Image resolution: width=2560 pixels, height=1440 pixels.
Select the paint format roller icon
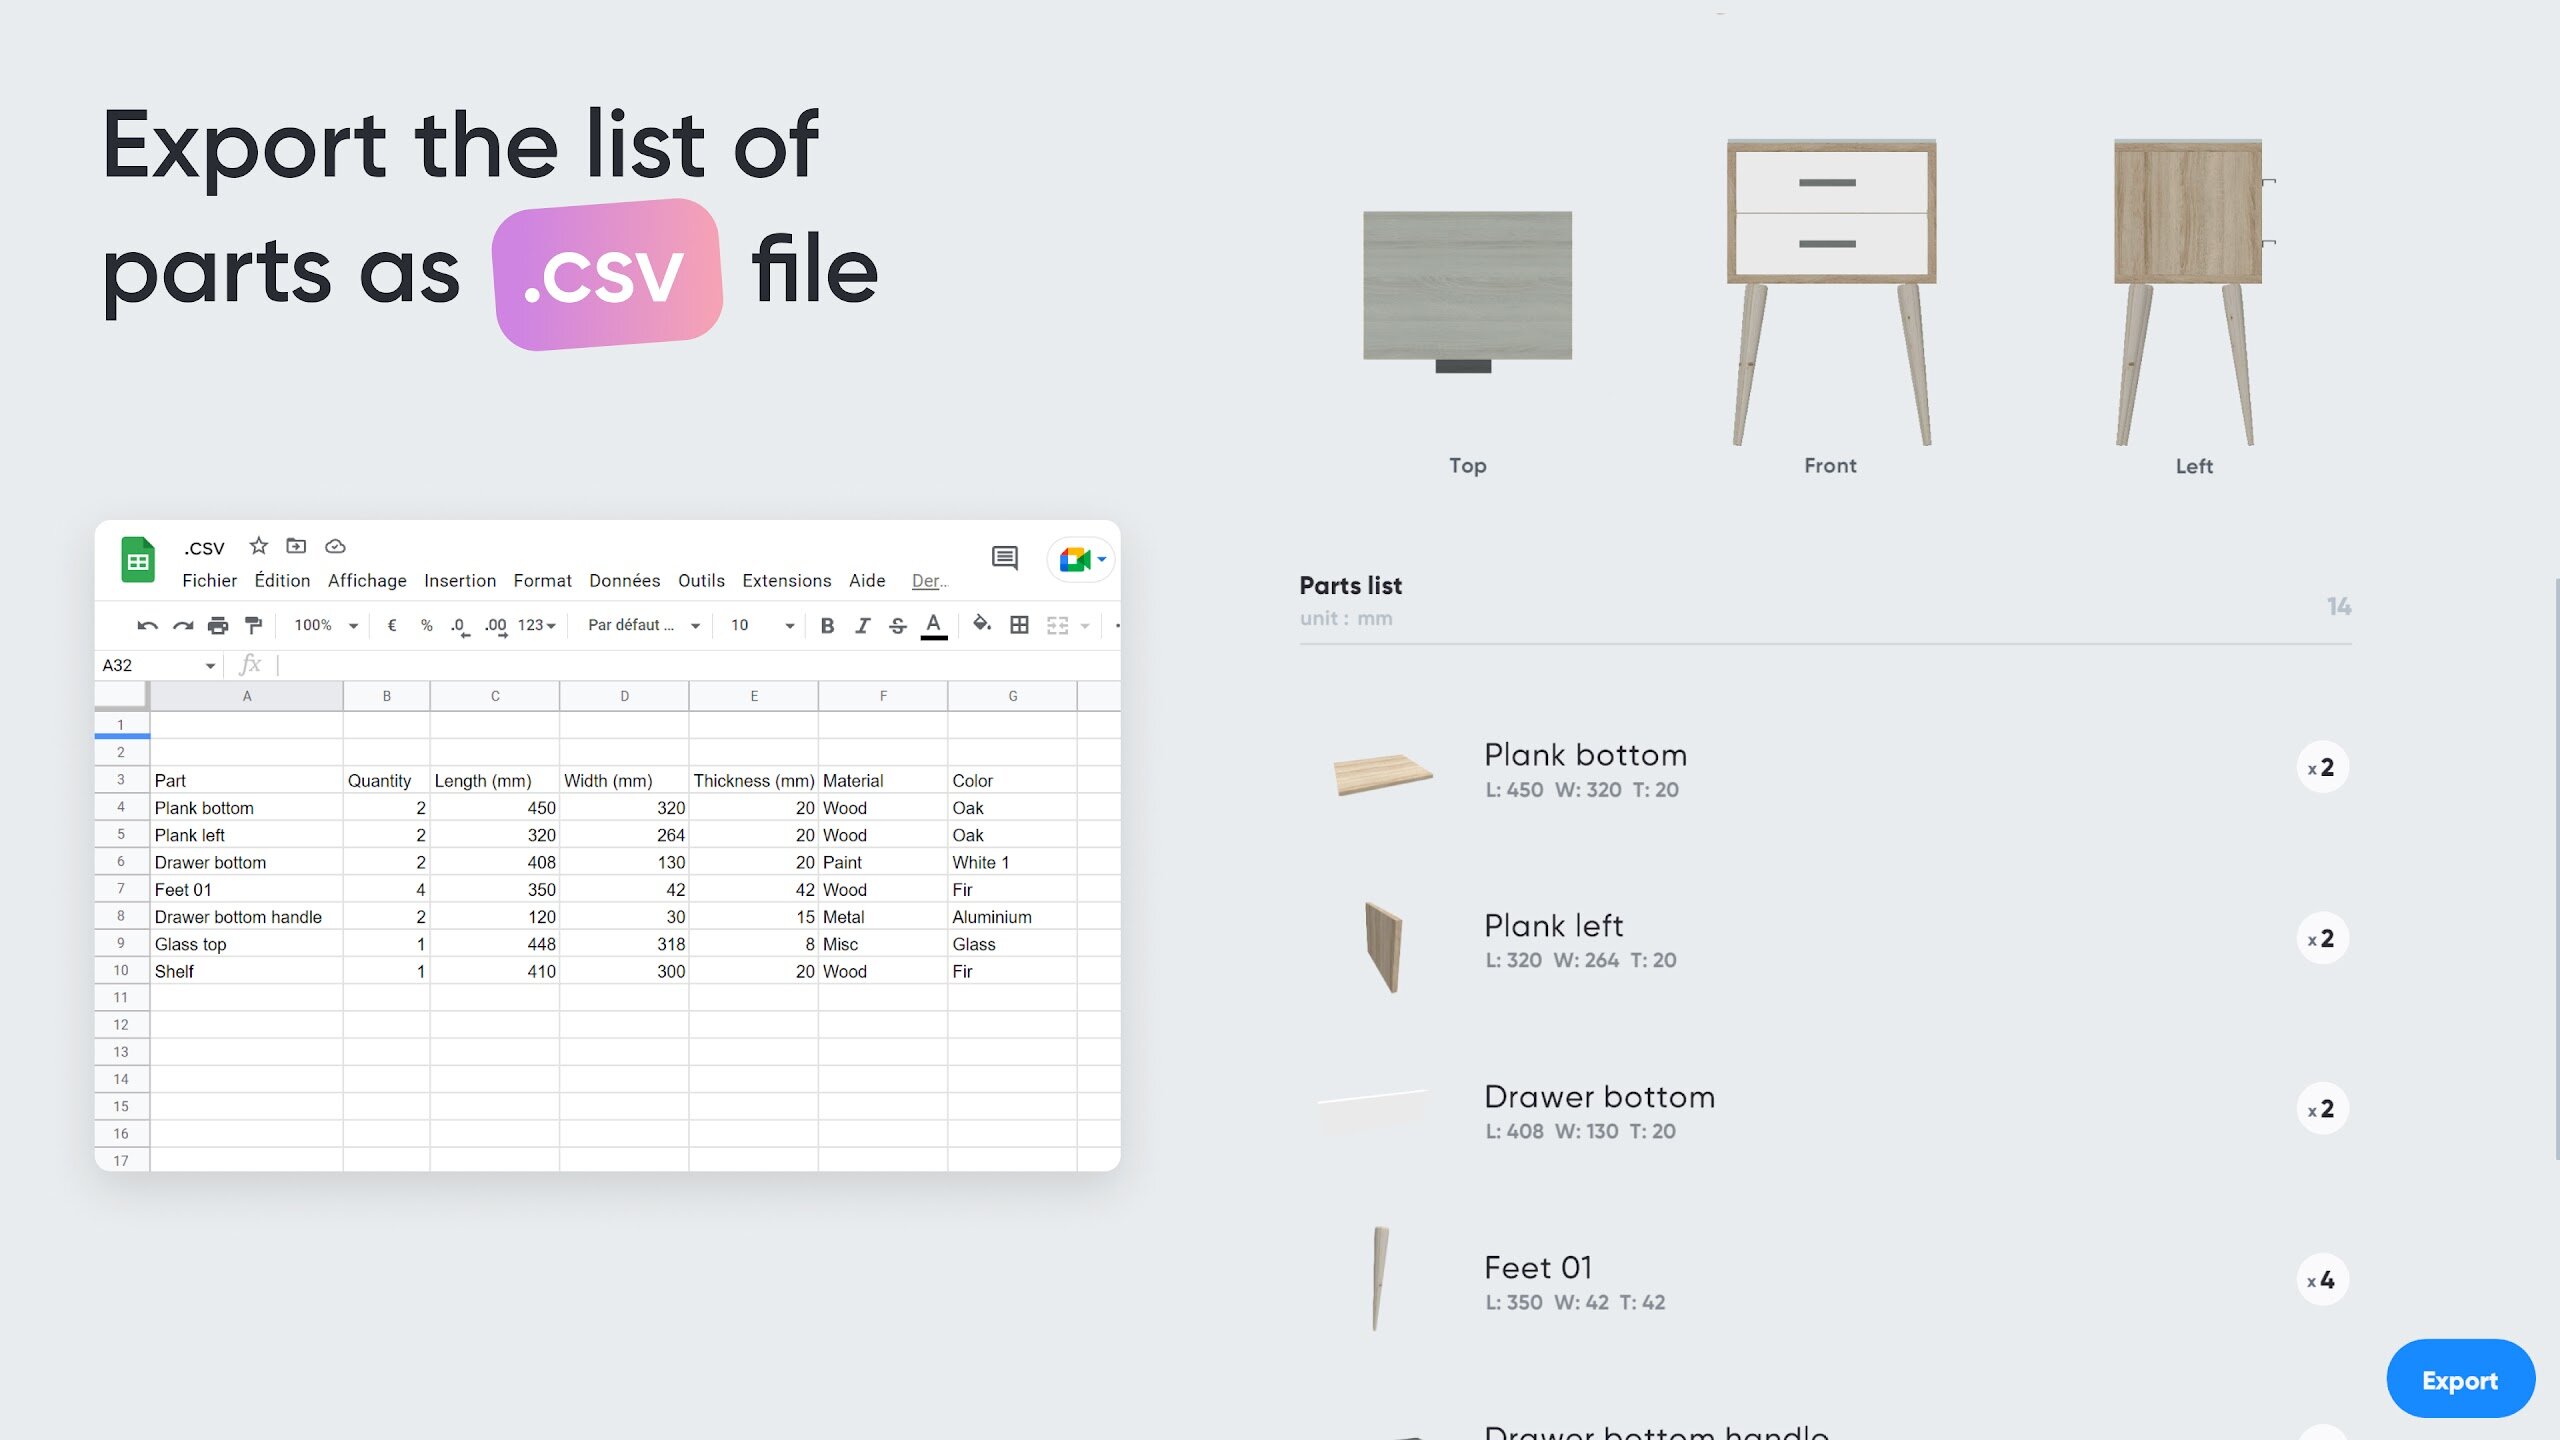tap(254, 626)
